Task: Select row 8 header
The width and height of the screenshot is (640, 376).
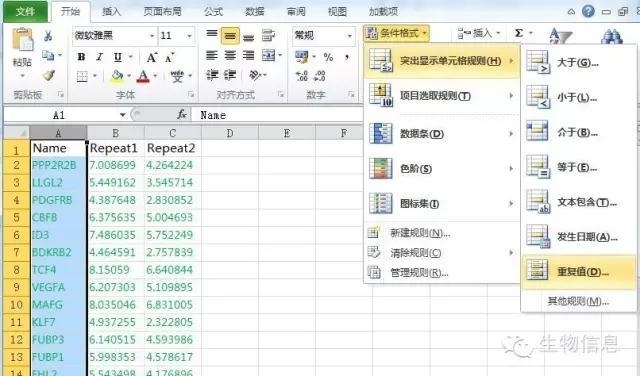Action: tap(16, 269)
